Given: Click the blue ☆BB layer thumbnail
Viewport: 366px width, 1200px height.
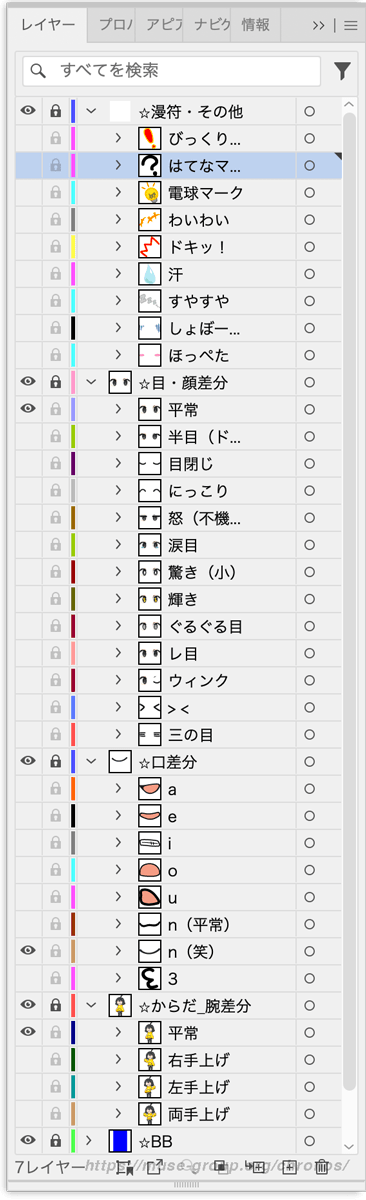Looking at the screenshot, I should (120, 1140).
